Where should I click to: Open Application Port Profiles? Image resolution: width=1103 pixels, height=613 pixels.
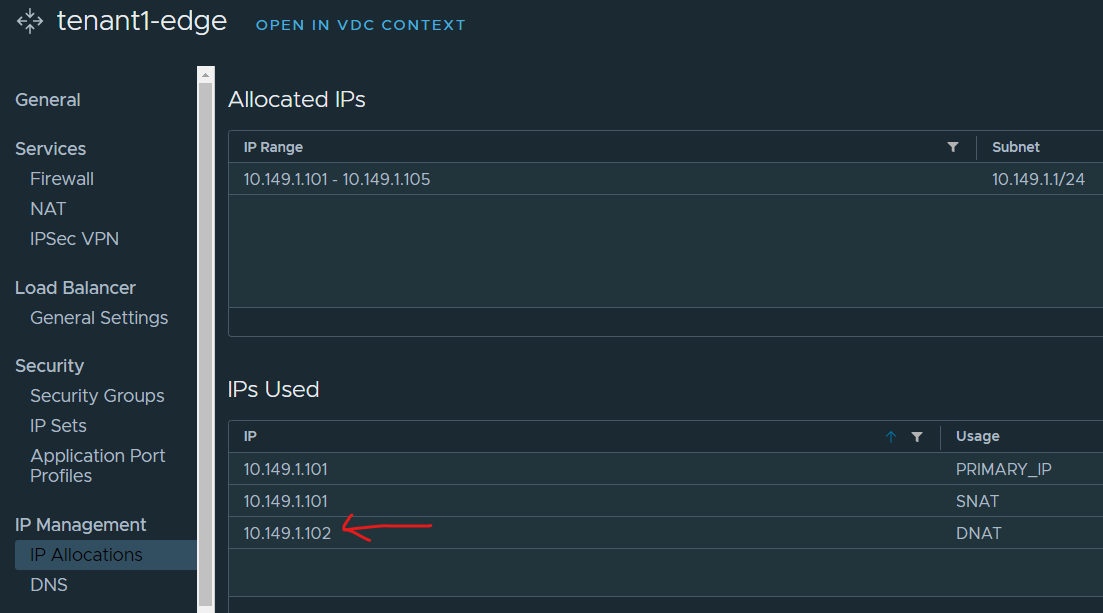tap(97, 466)
